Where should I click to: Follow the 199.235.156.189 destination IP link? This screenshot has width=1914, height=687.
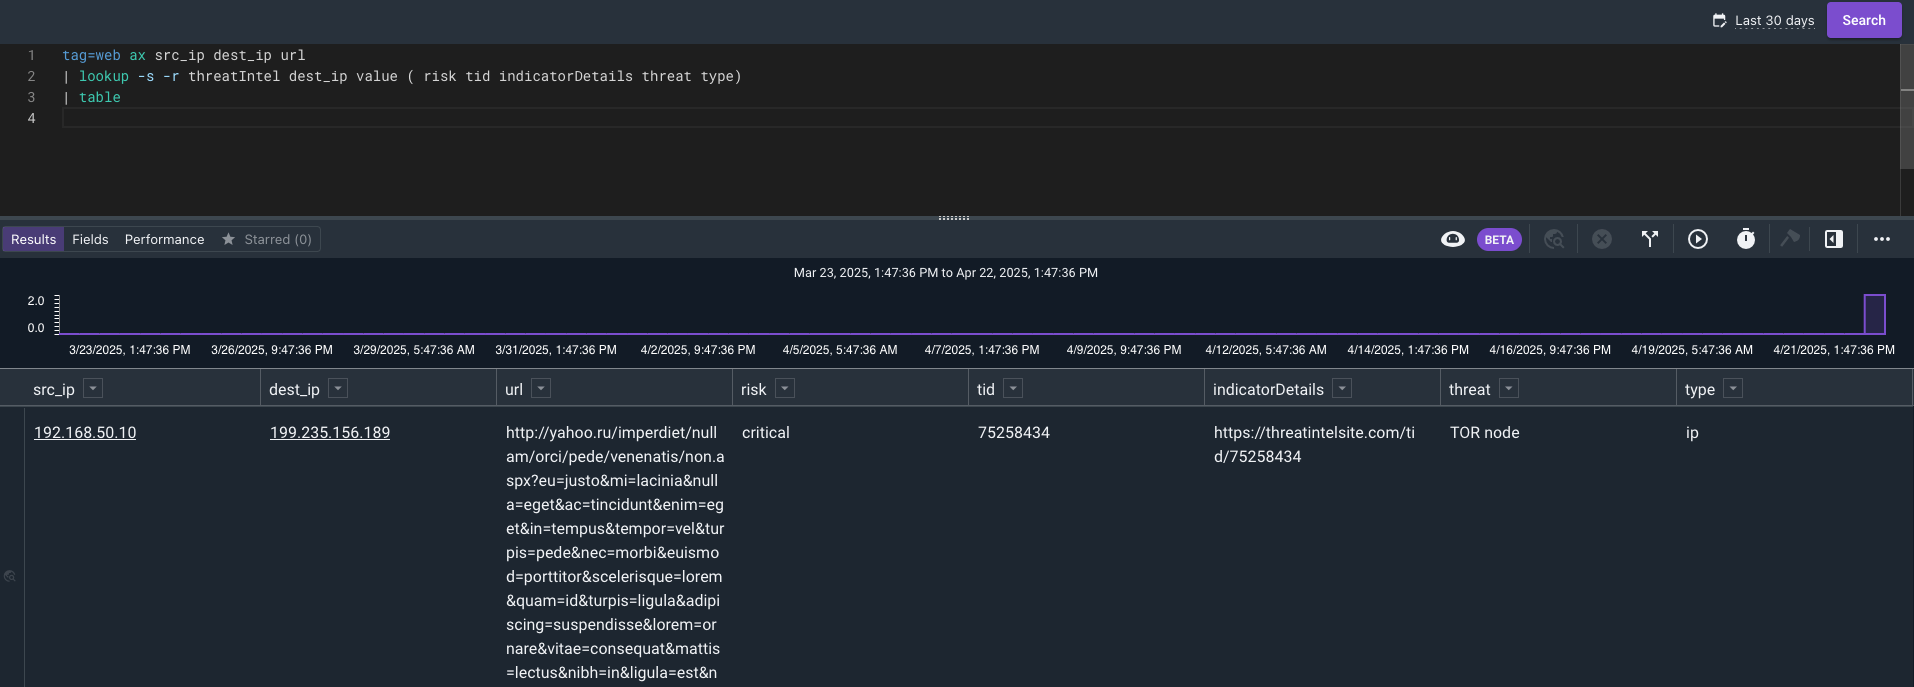330,432
